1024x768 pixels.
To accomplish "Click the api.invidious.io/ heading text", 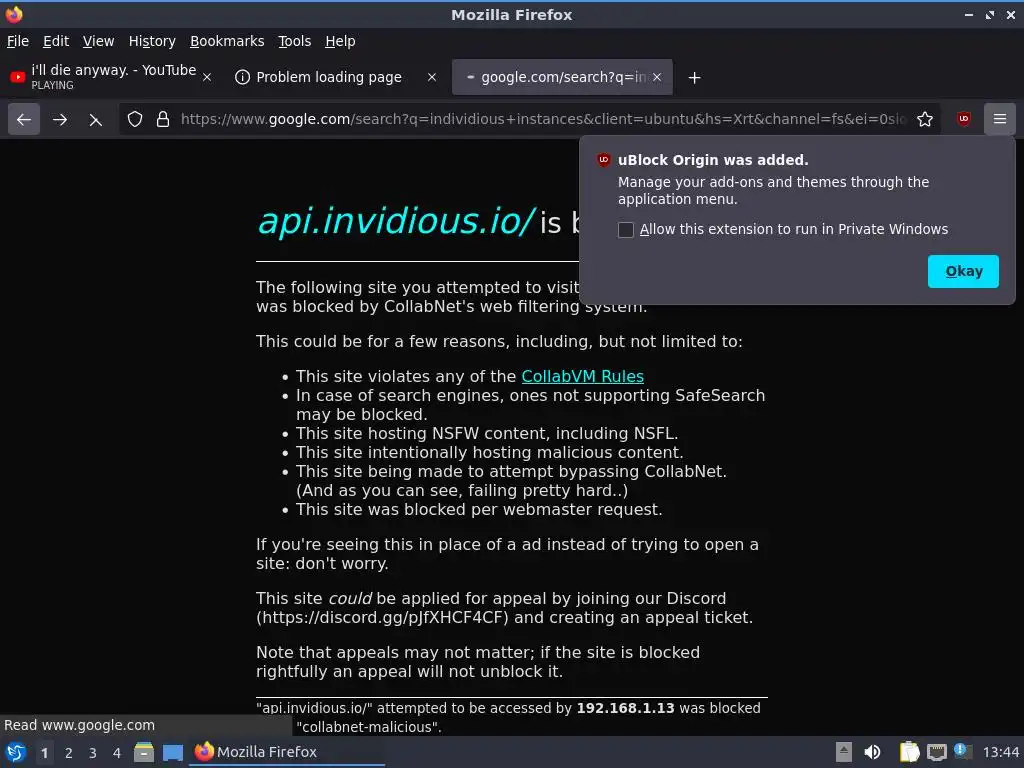I will tap(396, 221).
